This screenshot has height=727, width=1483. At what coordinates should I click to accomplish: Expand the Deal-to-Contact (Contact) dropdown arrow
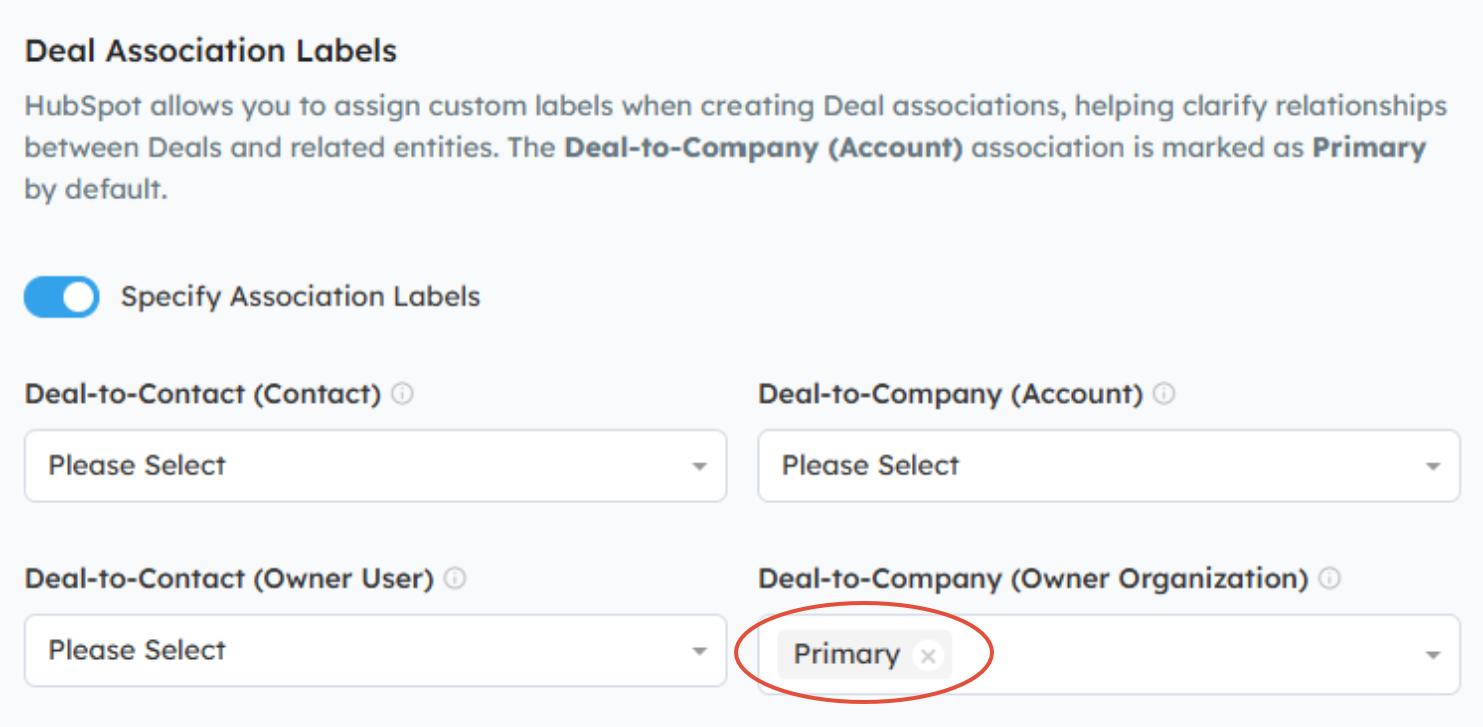[700, 466]
